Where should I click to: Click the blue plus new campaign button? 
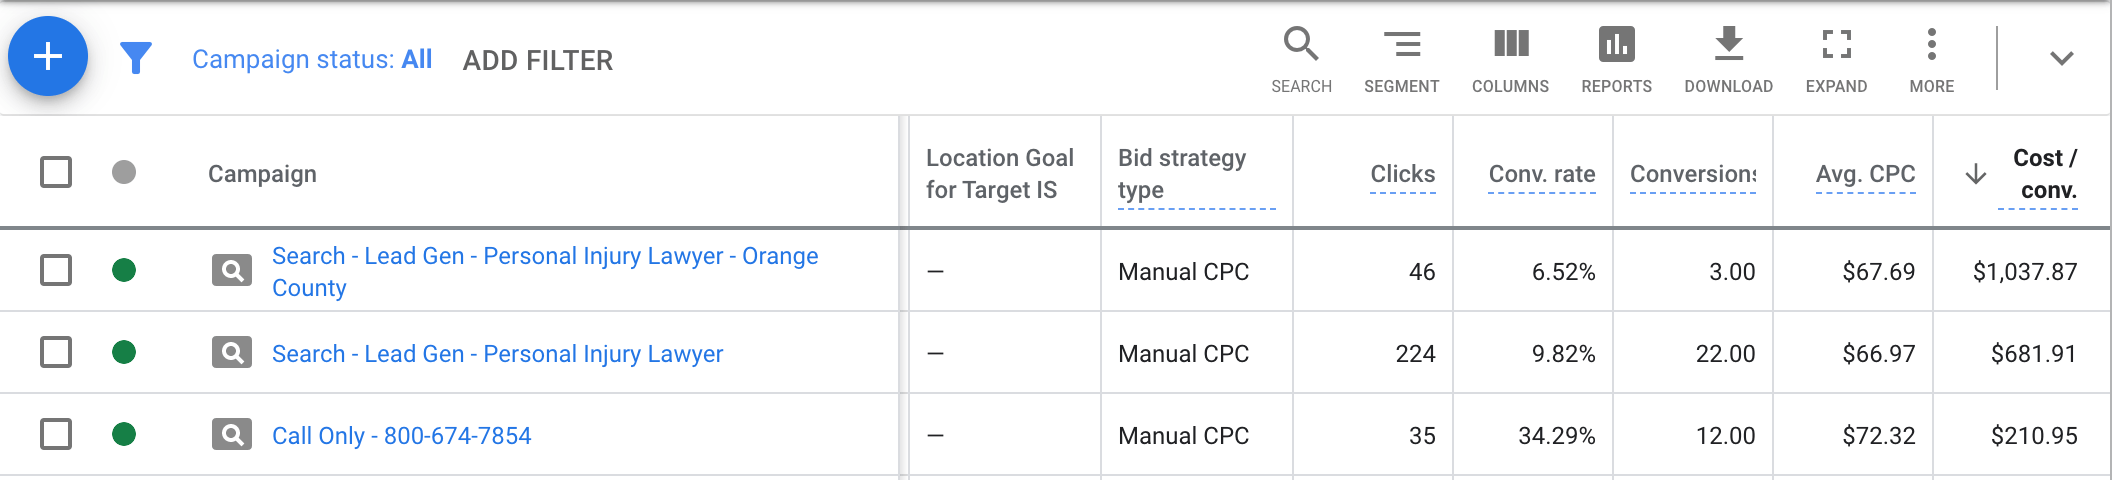(x=48, y=56)
